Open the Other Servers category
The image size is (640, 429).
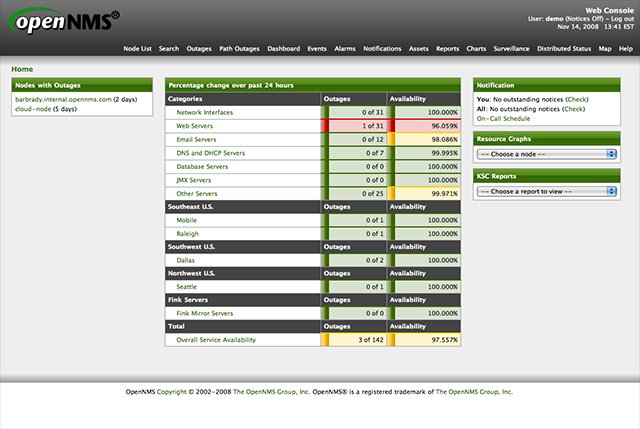point(197,193)
